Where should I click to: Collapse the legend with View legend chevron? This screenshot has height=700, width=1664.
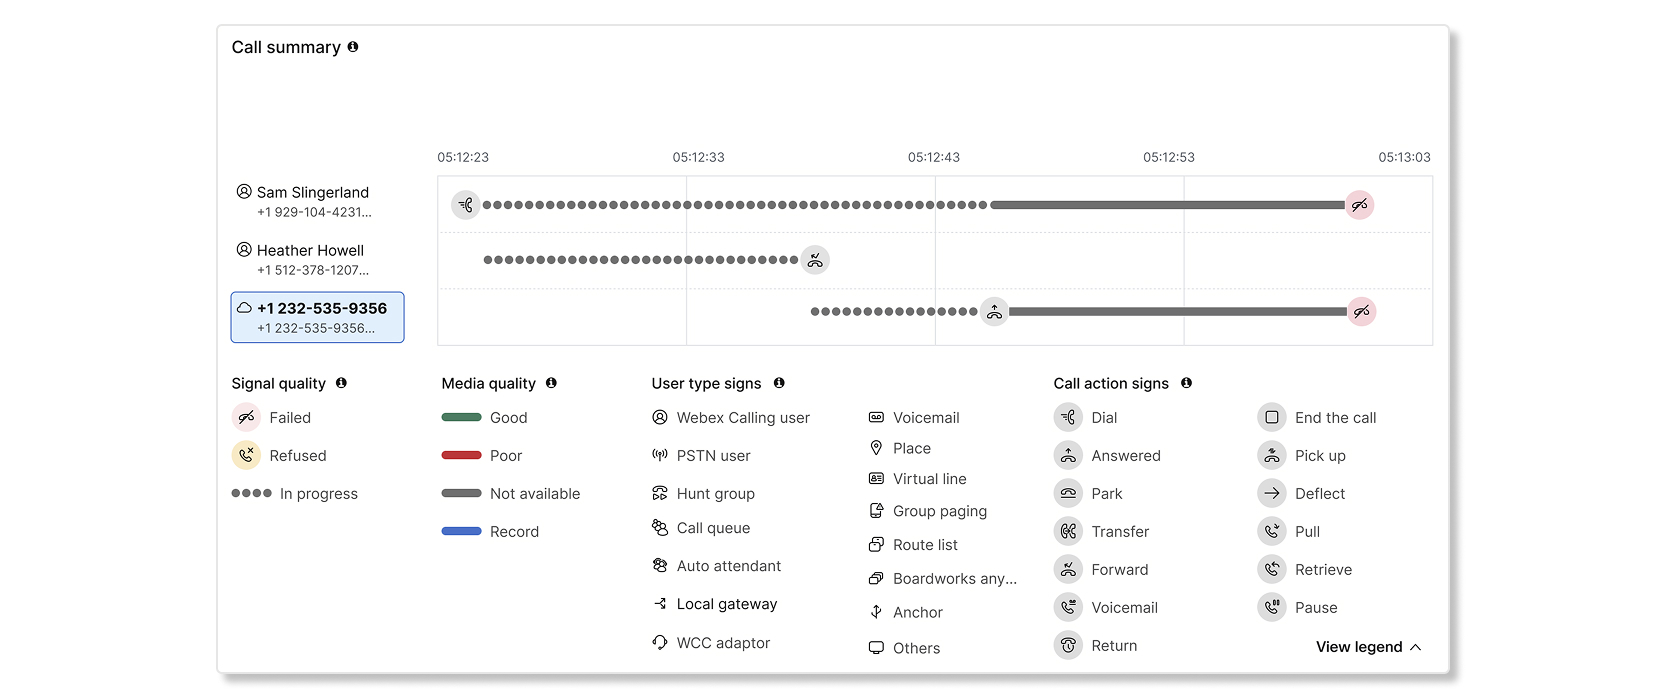[1416, 647]
